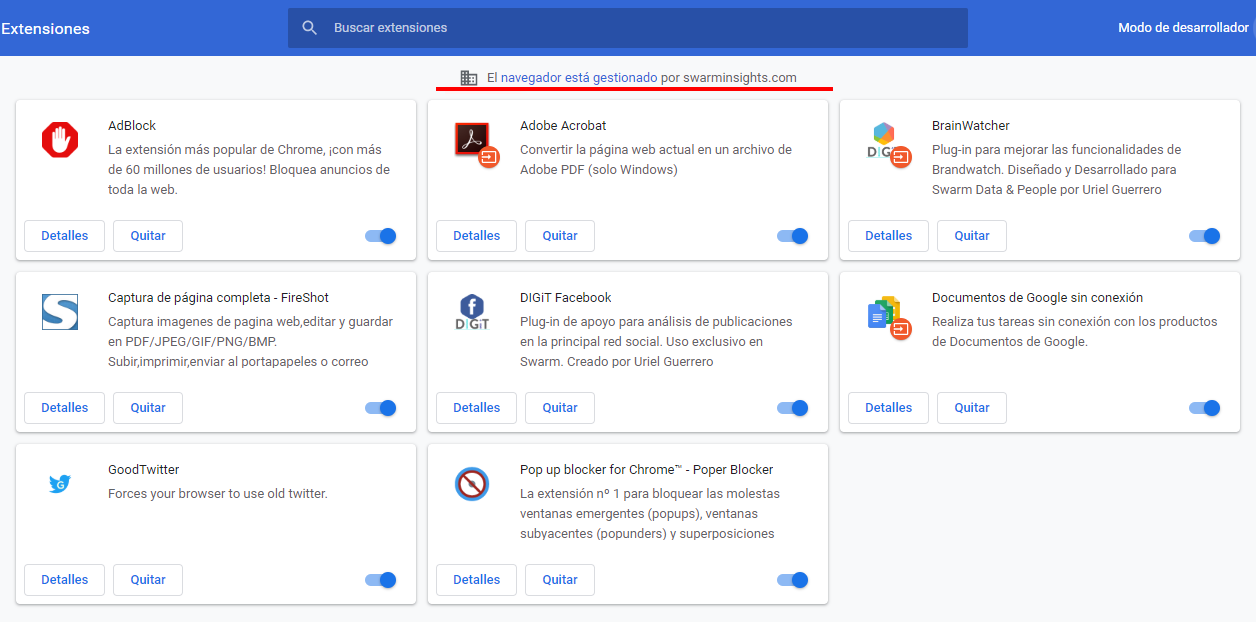
Task: Open Detalles for BrainWatcher
Action: 889,236
